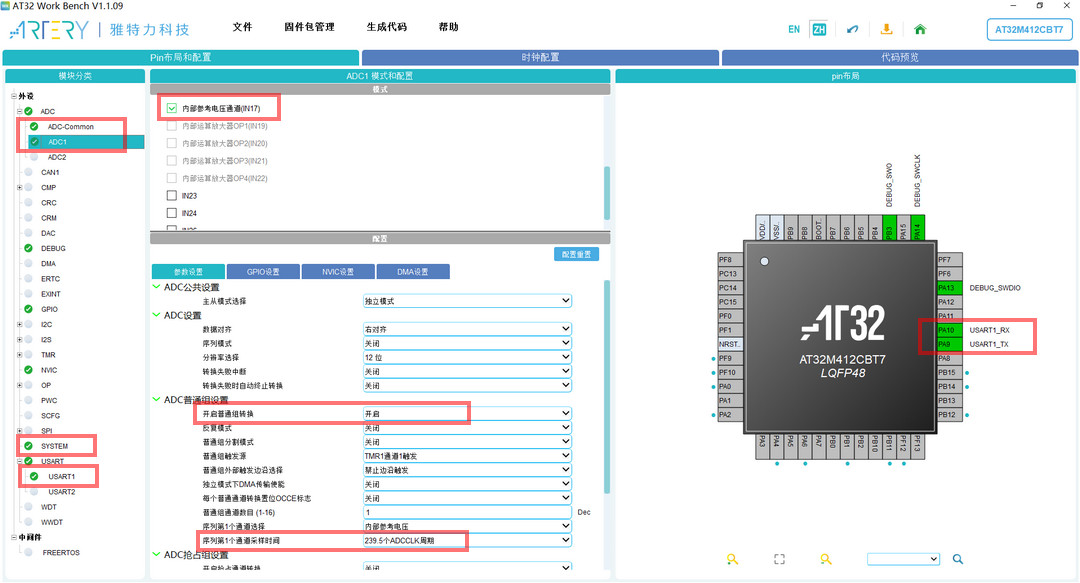
Task: Click the green status icon beside GPIO
Action: coord(28,309)
